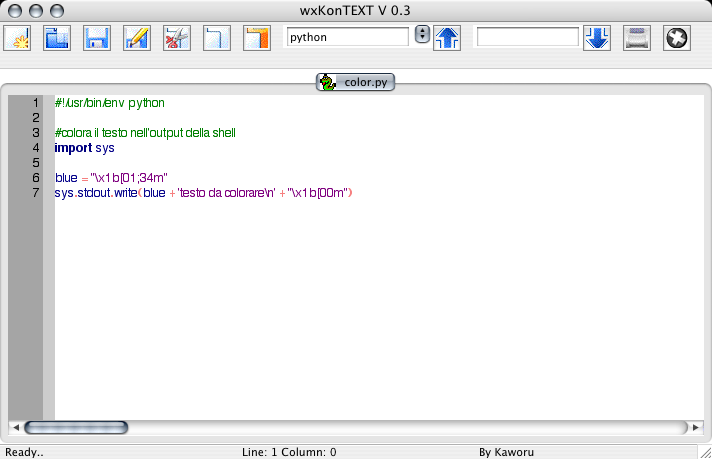Click the scissors cut icon

pyautogui.click(x=177, y=39)
